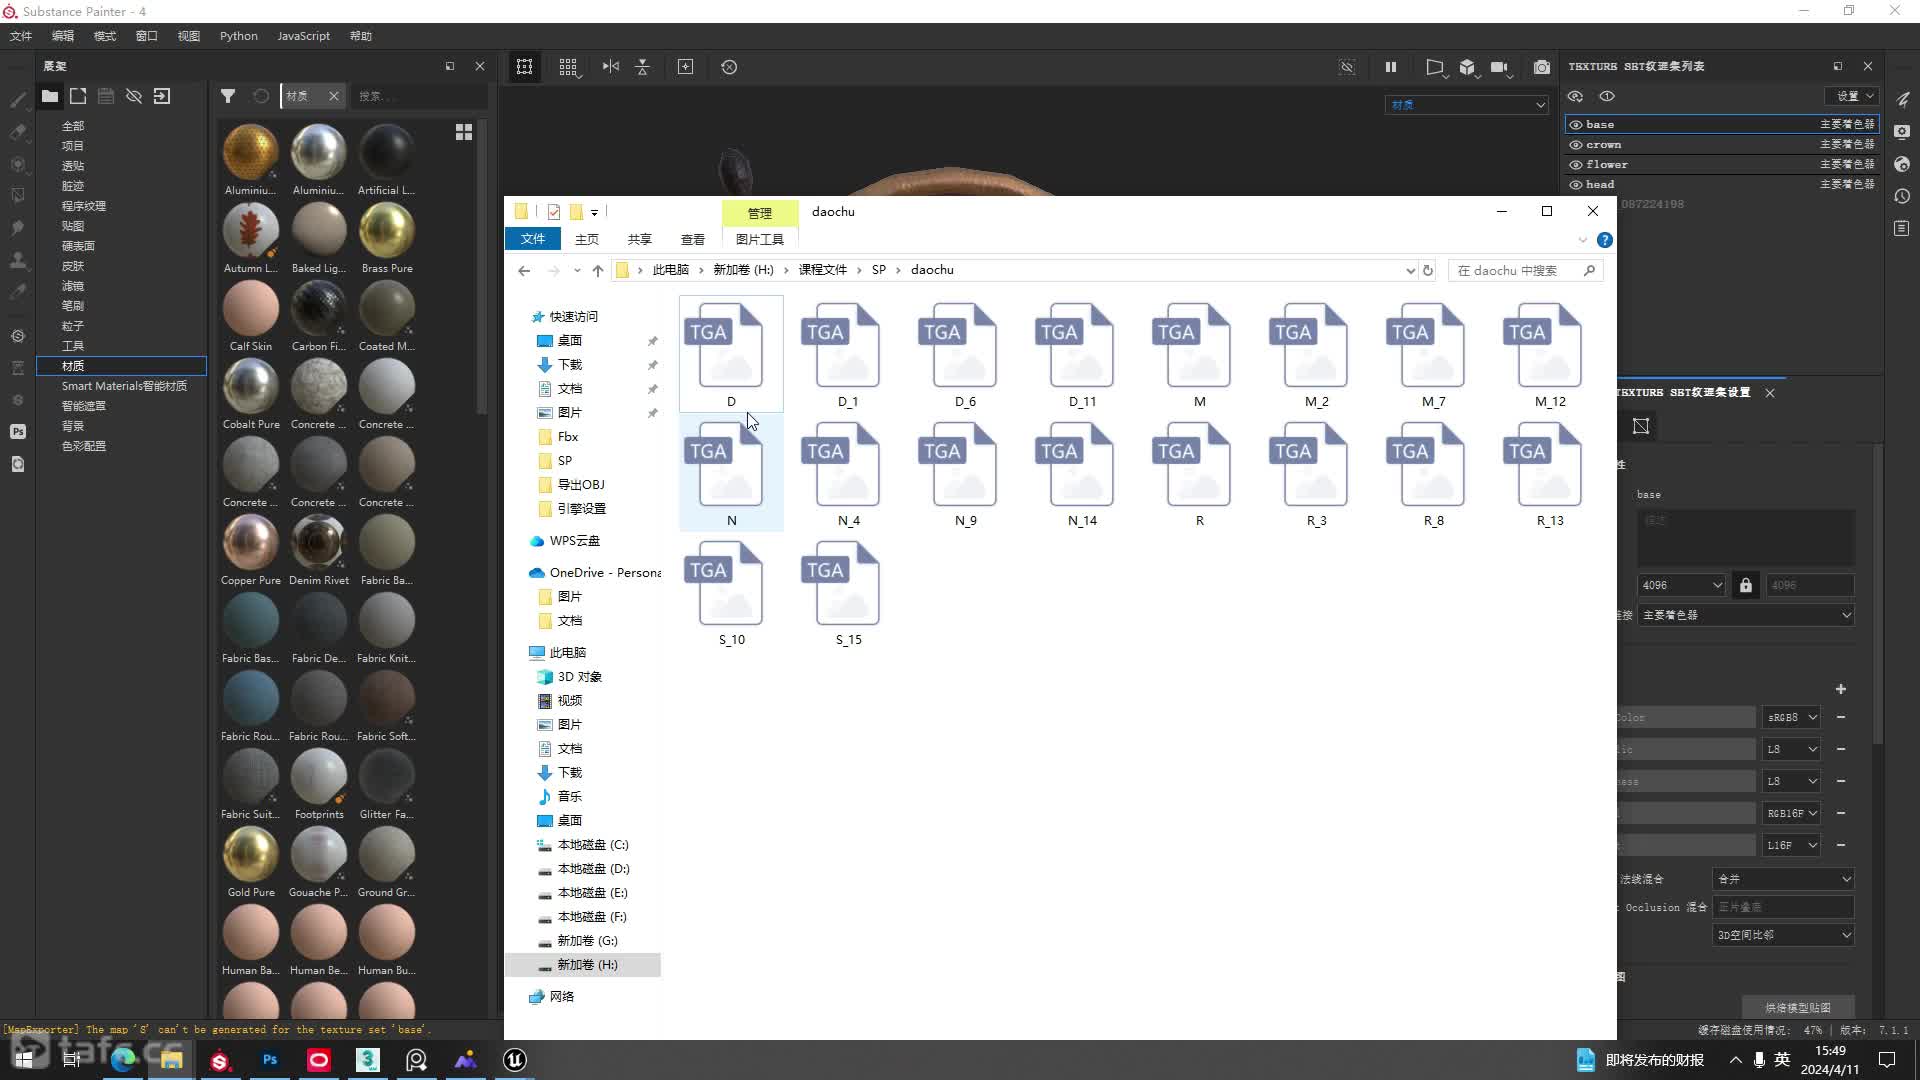The height and width of the screenshot is (1080, 1920).
Task: Open 本地磁盘 (C:) in Explorer sidebar
Action: click(592, 845)
